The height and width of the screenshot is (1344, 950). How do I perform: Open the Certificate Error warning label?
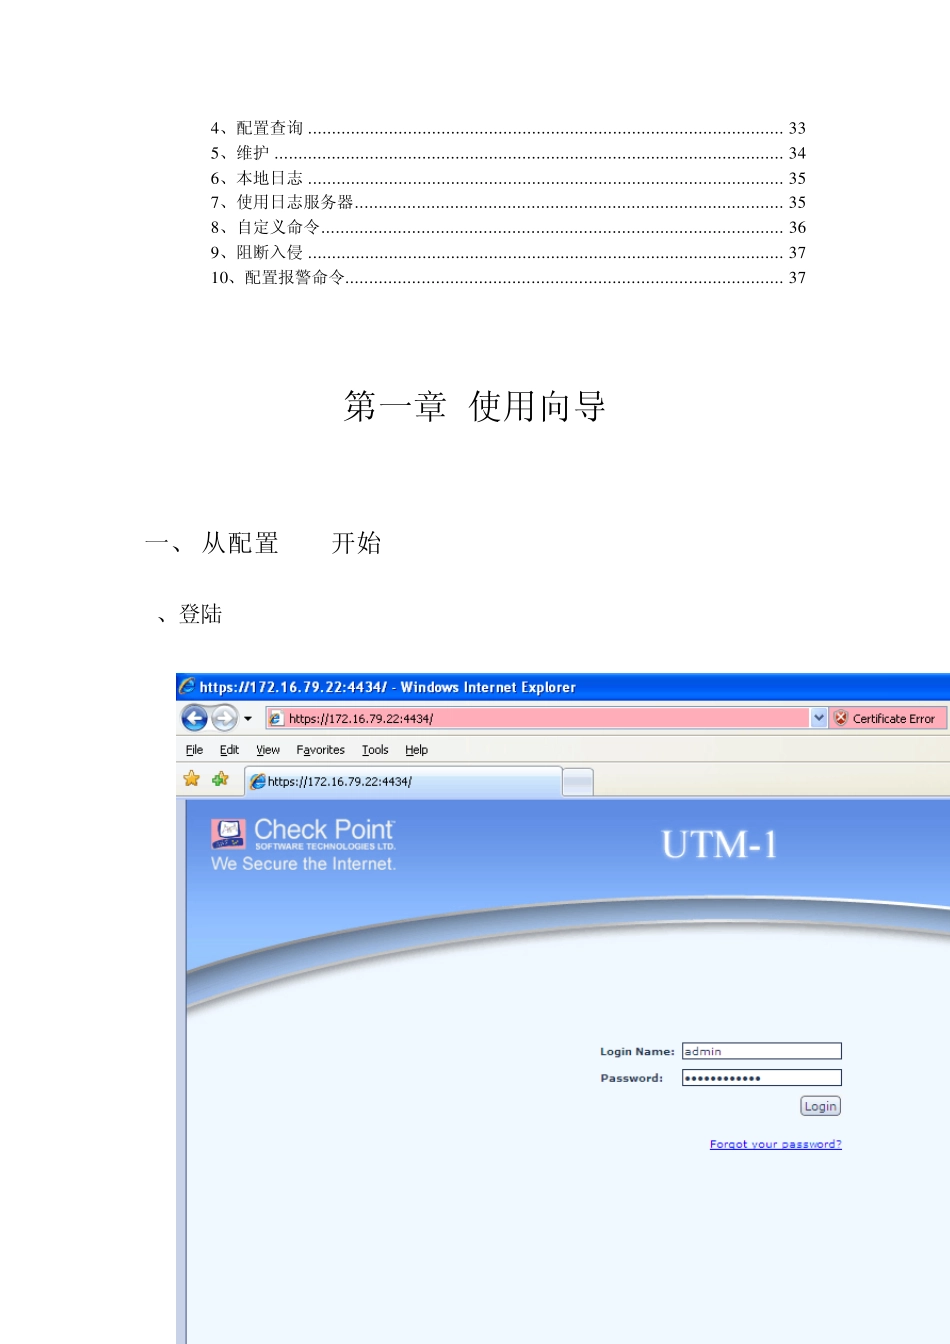coord(893,718)
